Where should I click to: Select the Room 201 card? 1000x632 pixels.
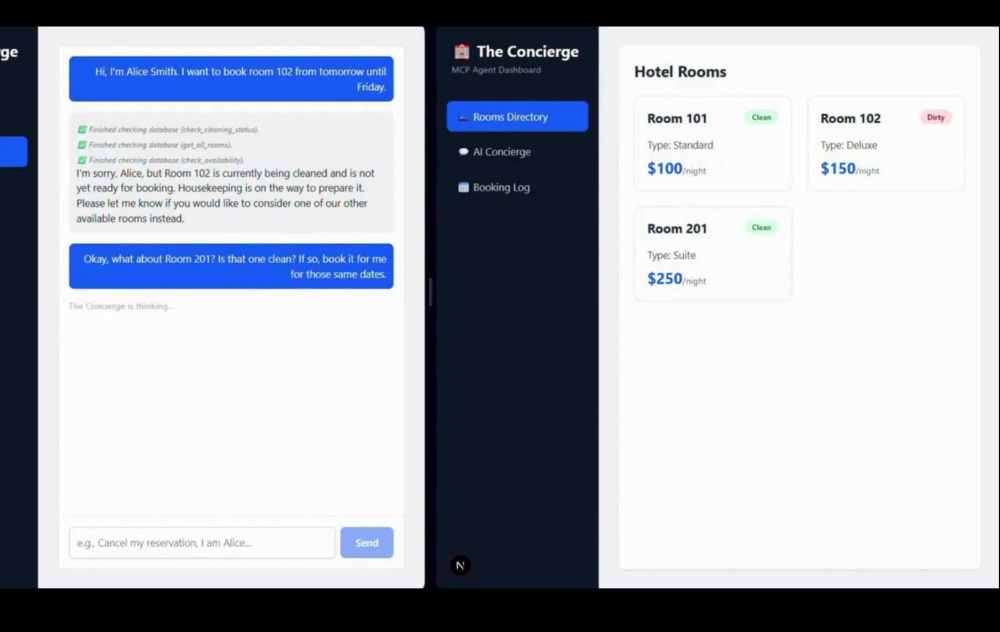tap(713, 253)
